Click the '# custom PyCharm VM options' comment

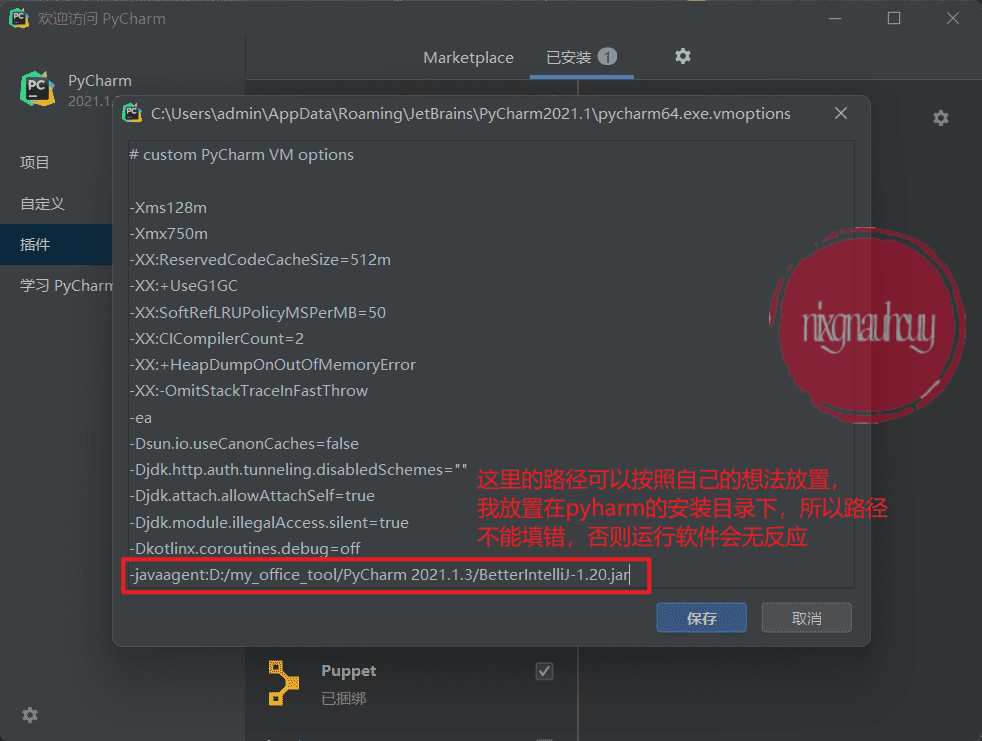point(242,155)
